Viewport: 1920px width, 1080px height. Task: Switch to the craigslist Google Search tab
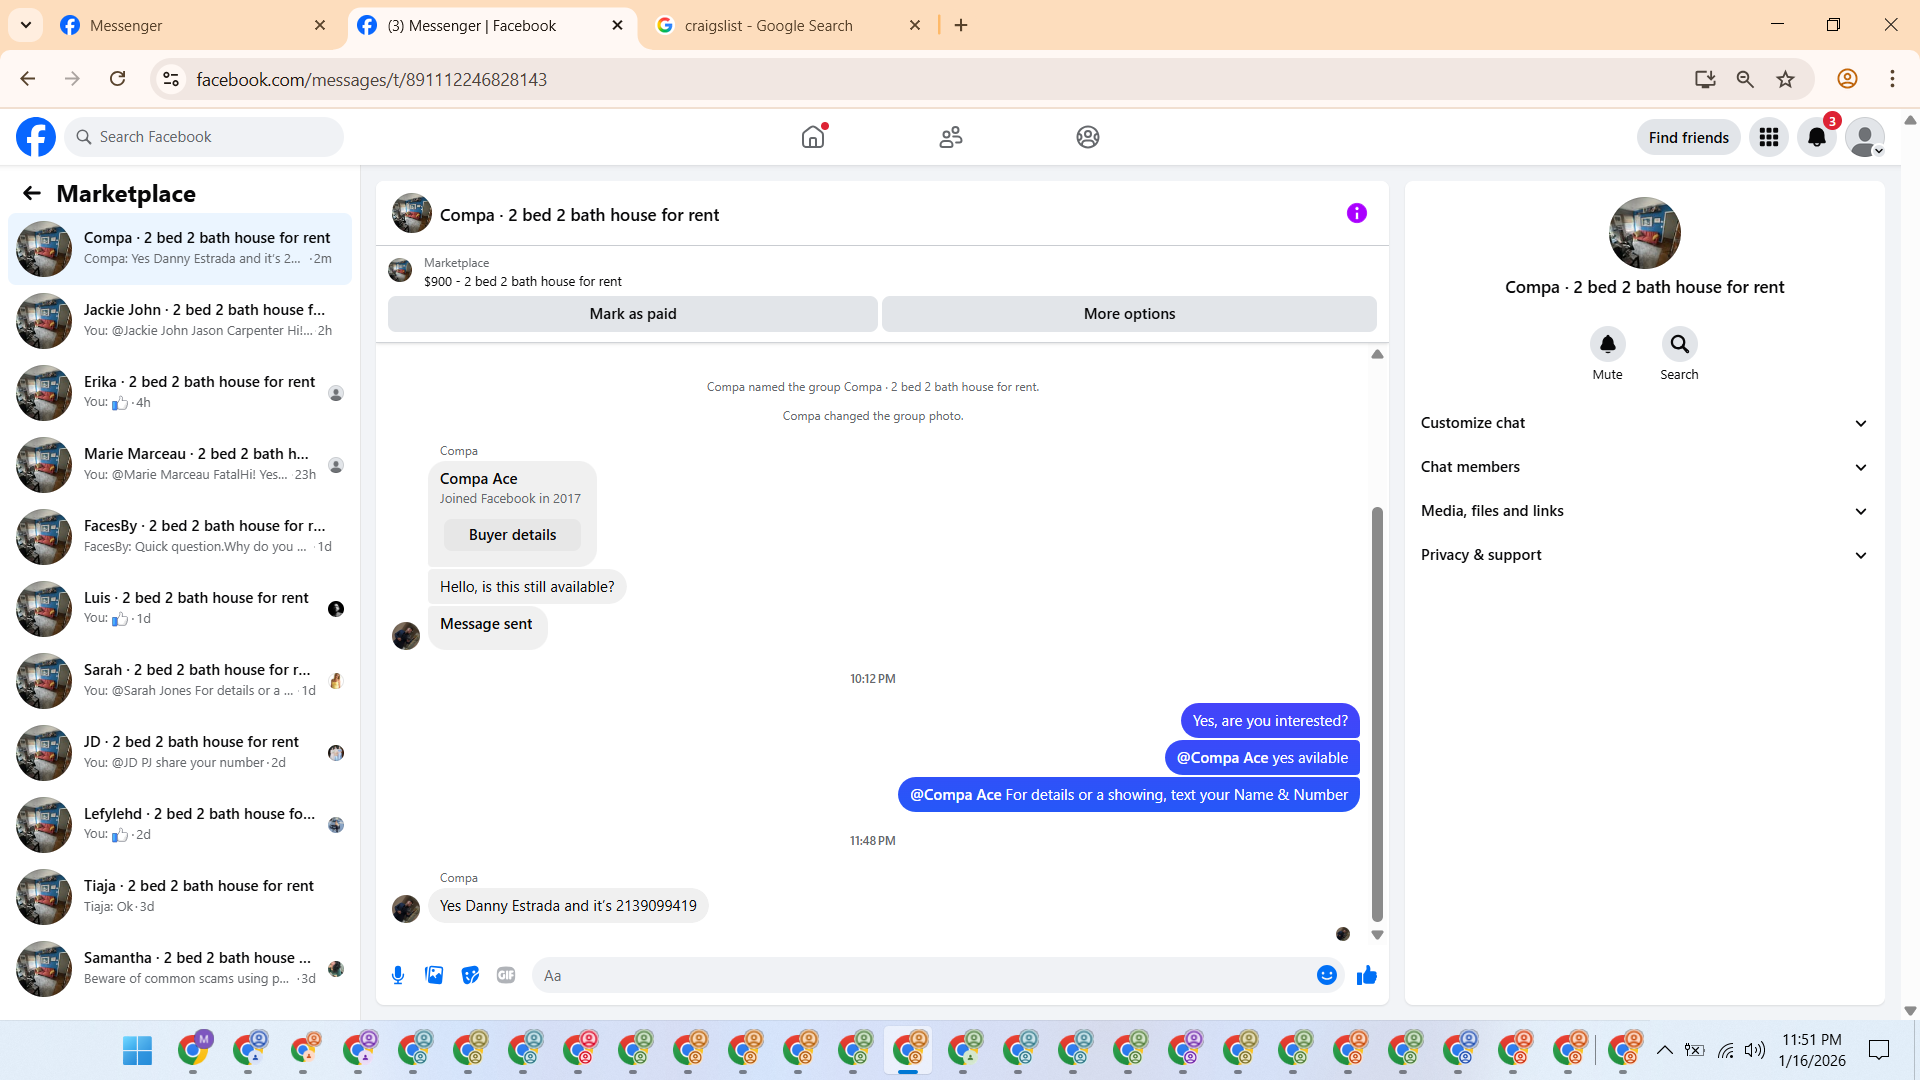point(768,25)
